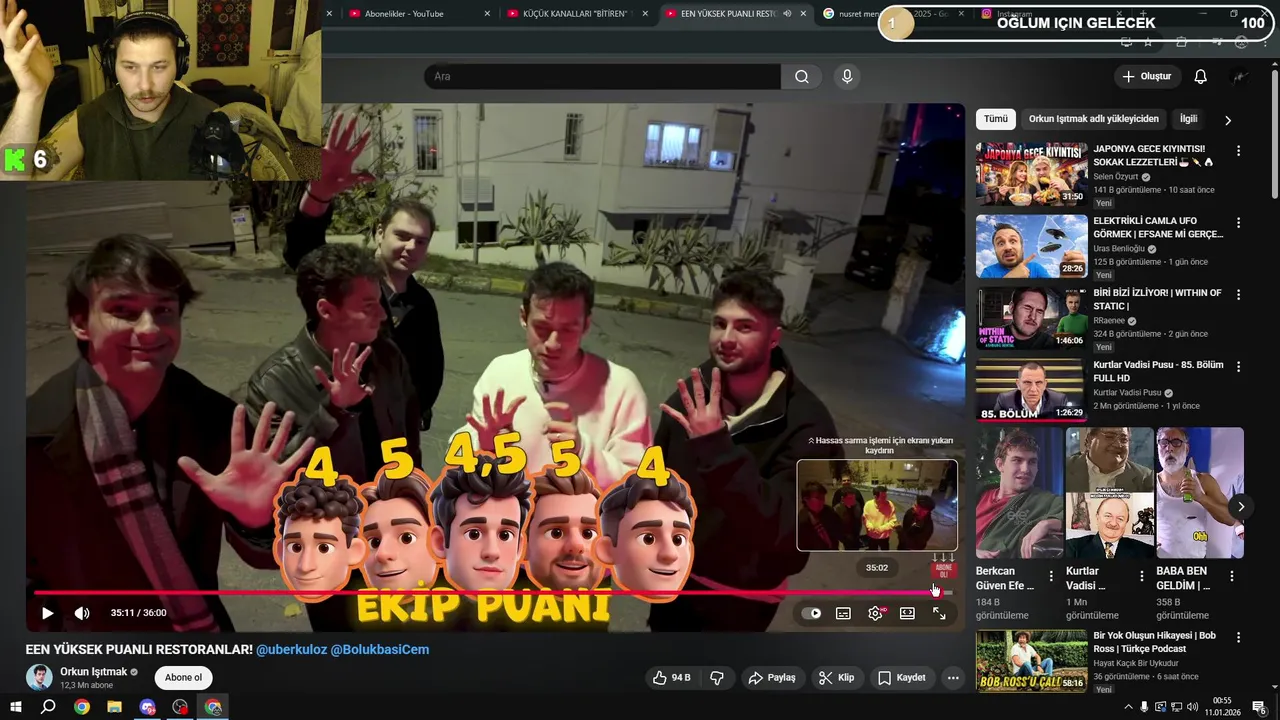The width and height of the screenshot is (1280, 720).
Task: Open OBS Studio from taskbar
Action: pyautogui.click(x=180, y=707)
